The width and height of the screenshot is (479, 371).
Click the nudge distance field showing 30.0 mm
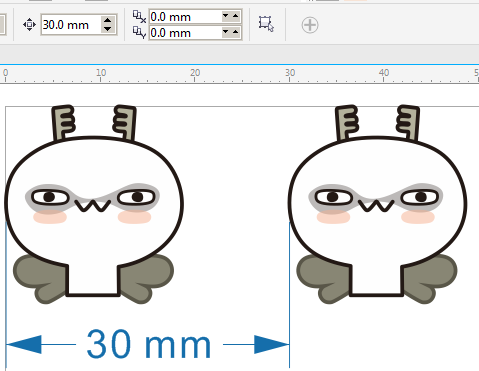tap(71, 25)
